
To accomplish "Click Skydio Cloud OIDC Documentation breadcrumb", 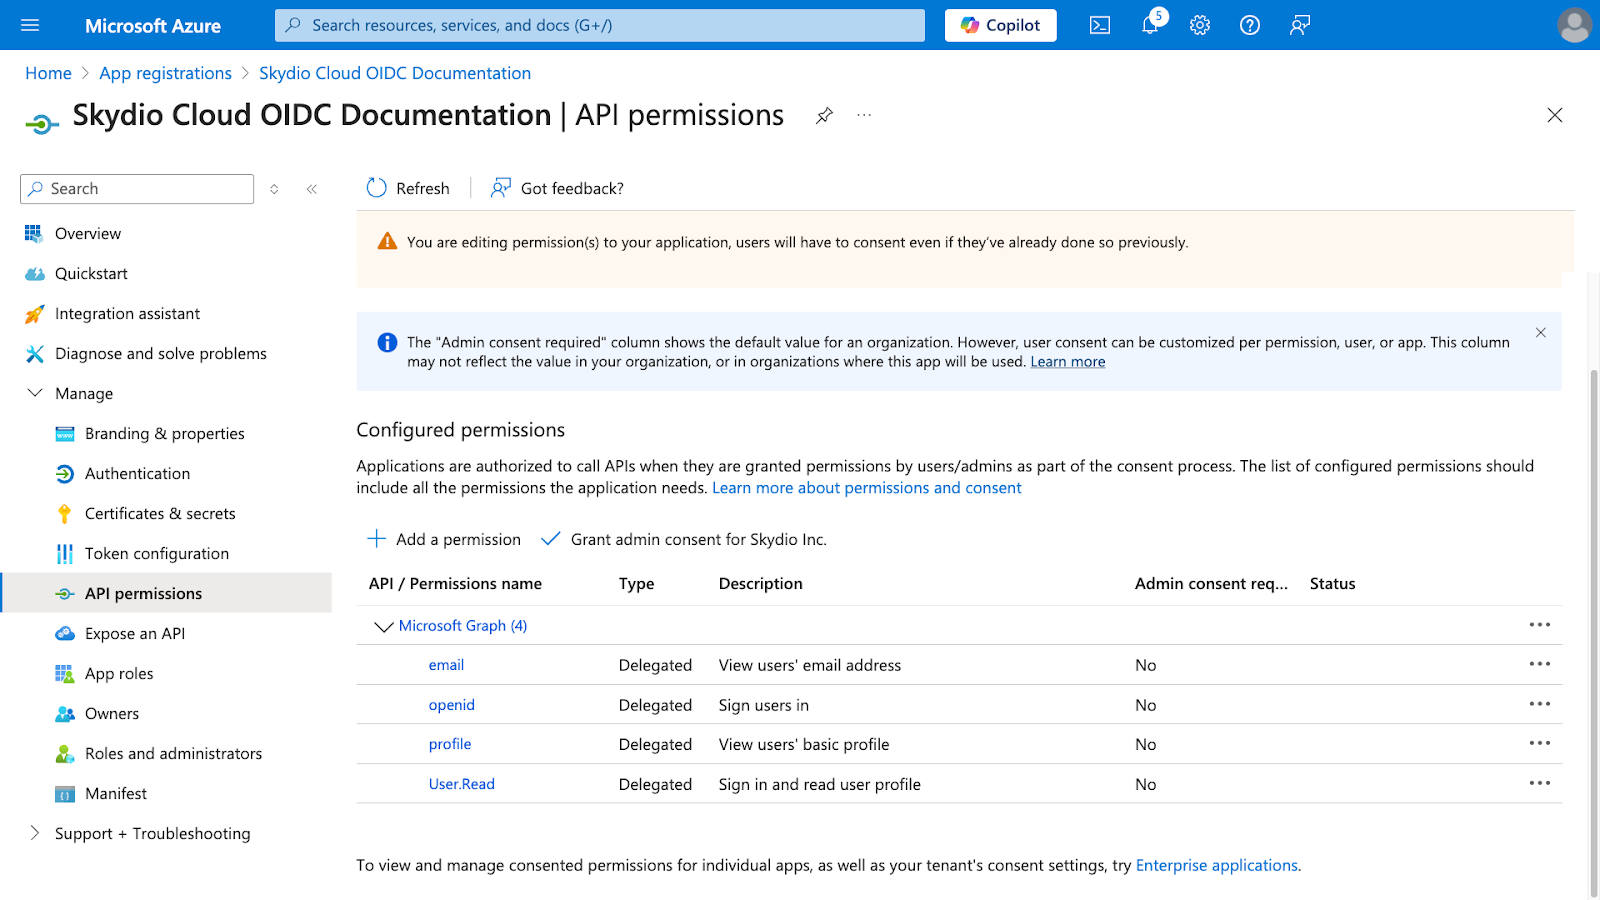I will click(395, 73).
